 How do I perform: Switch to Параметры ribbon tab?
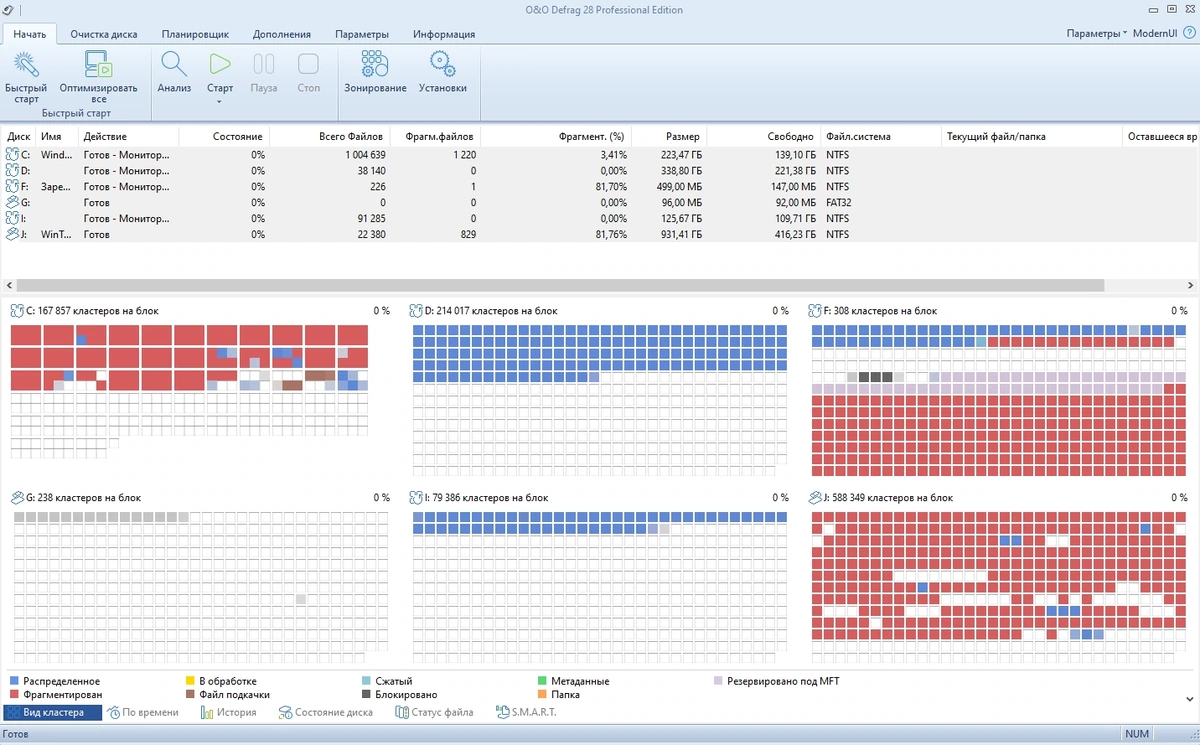tap(362, 33)
